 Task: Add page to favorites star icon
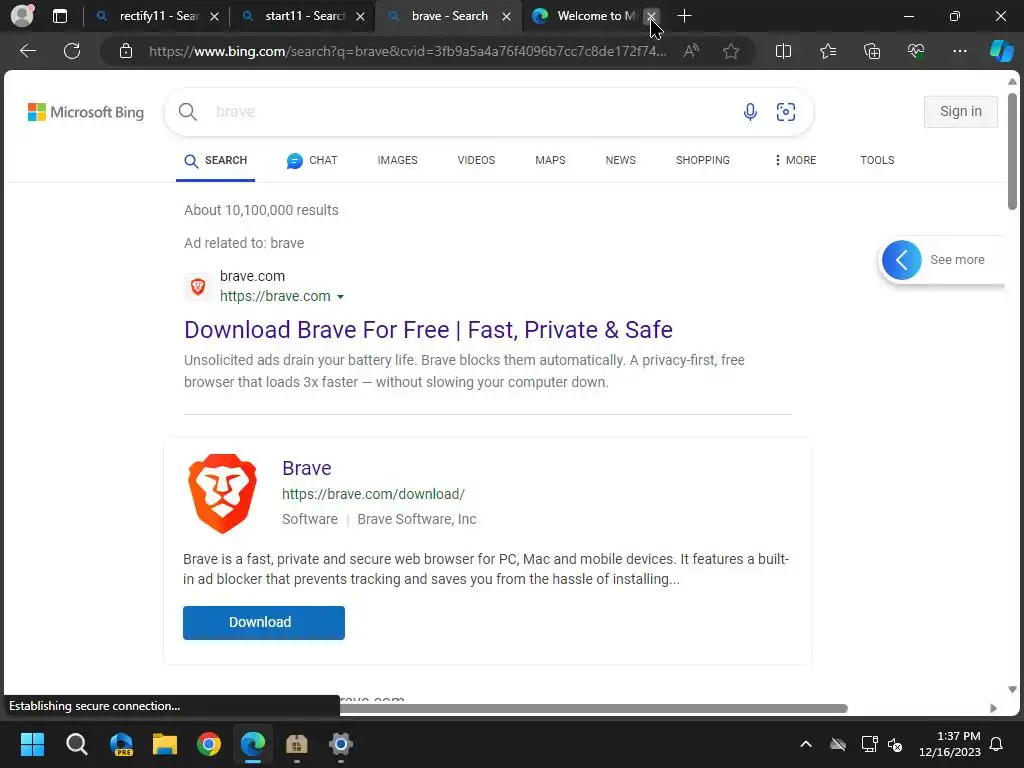[731, 51]
